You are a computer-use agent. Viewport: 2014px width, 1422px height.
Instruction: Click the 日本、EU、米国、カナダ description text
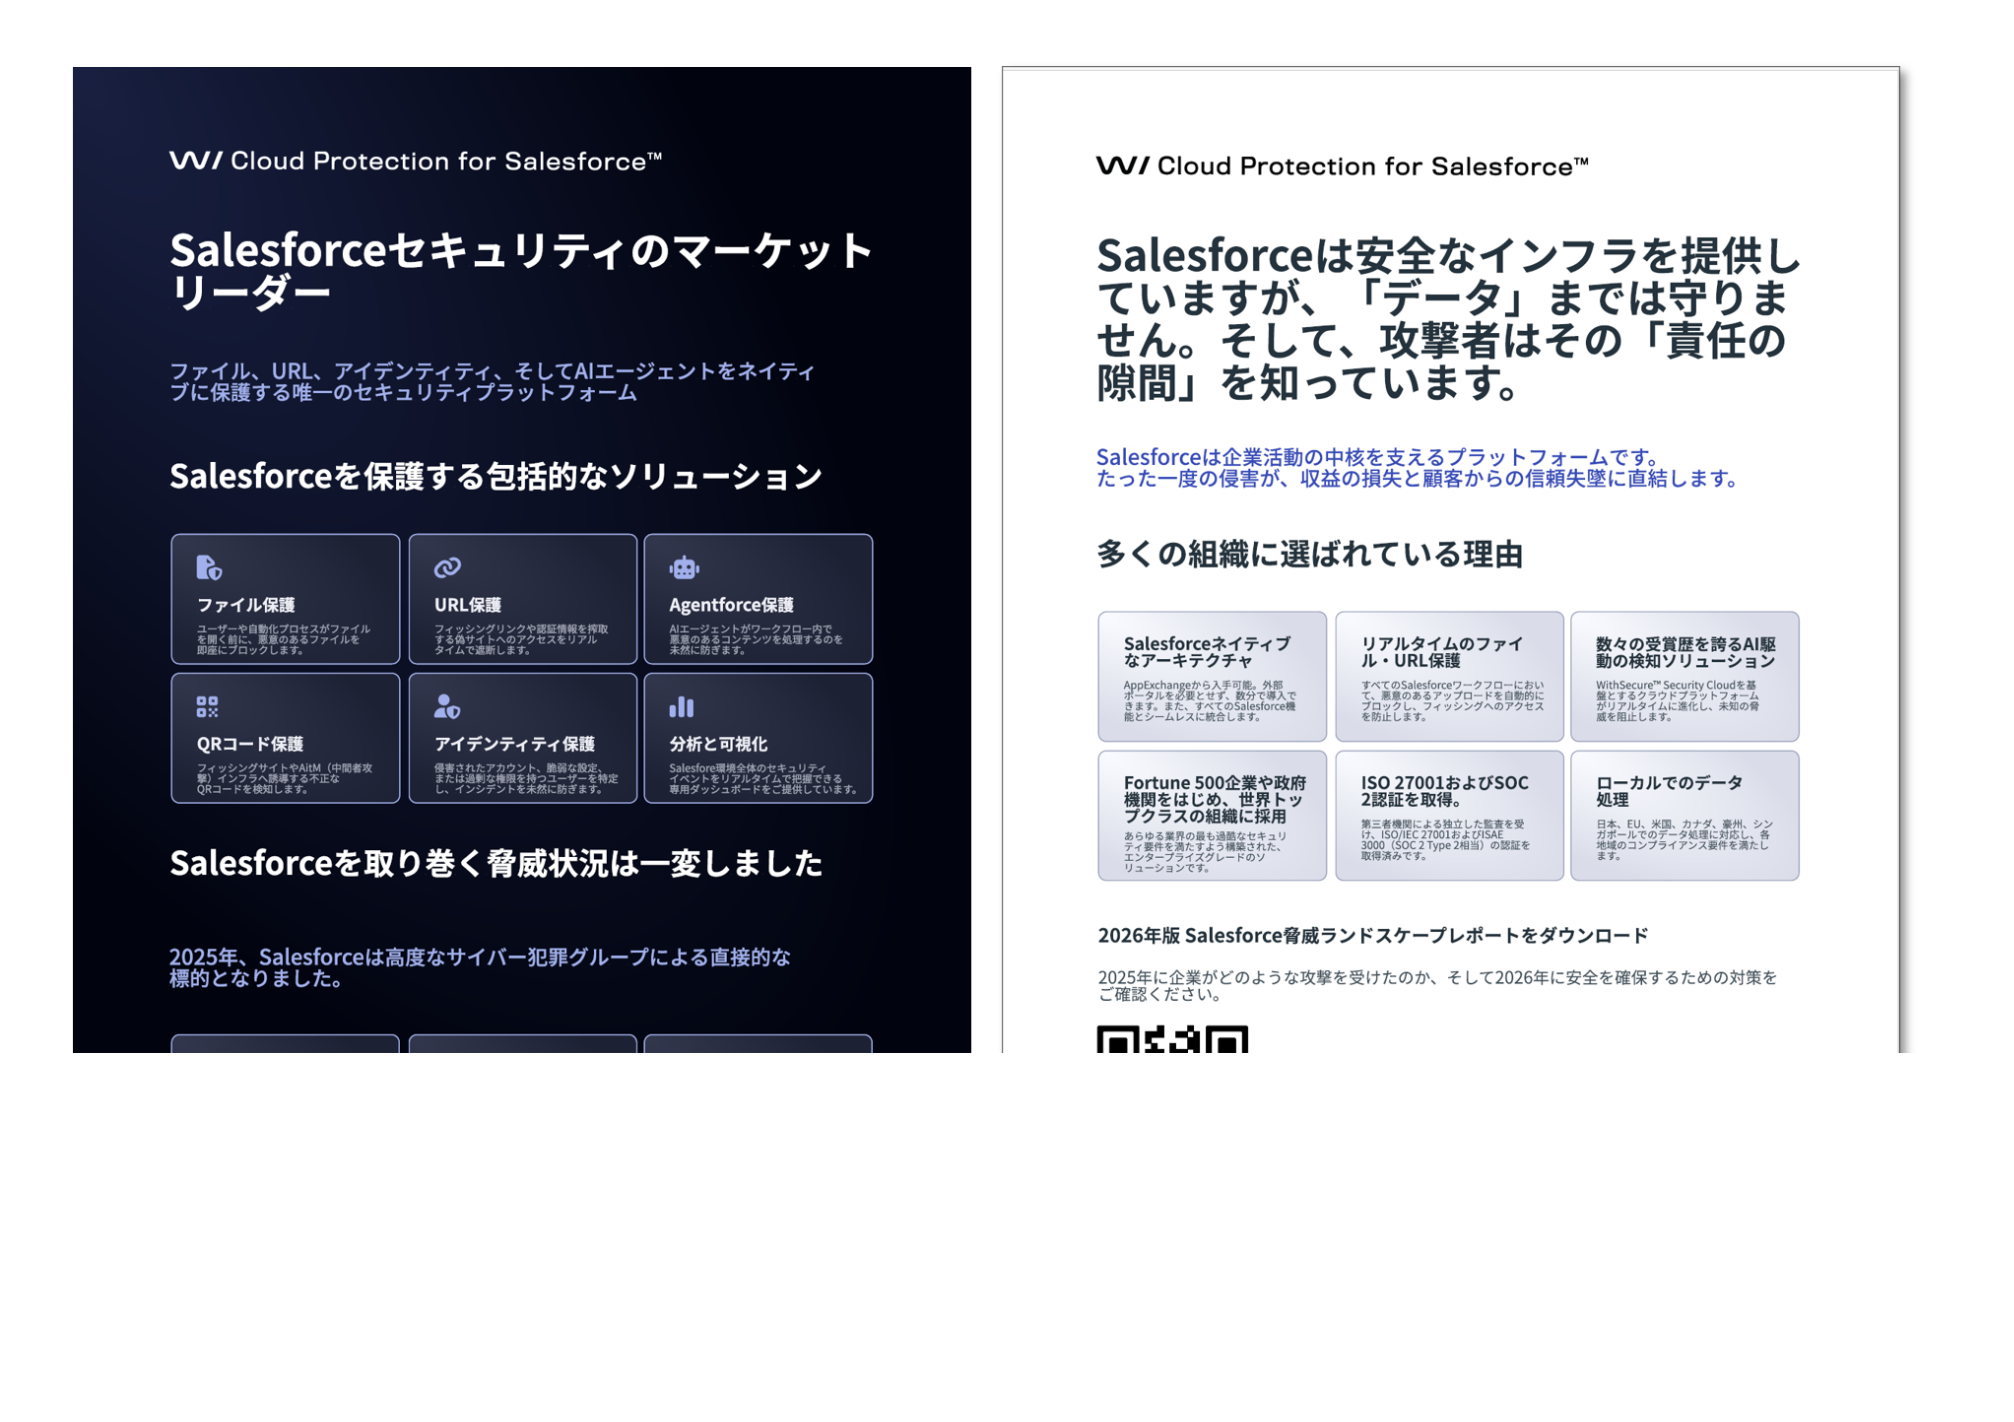[1684, 840]
